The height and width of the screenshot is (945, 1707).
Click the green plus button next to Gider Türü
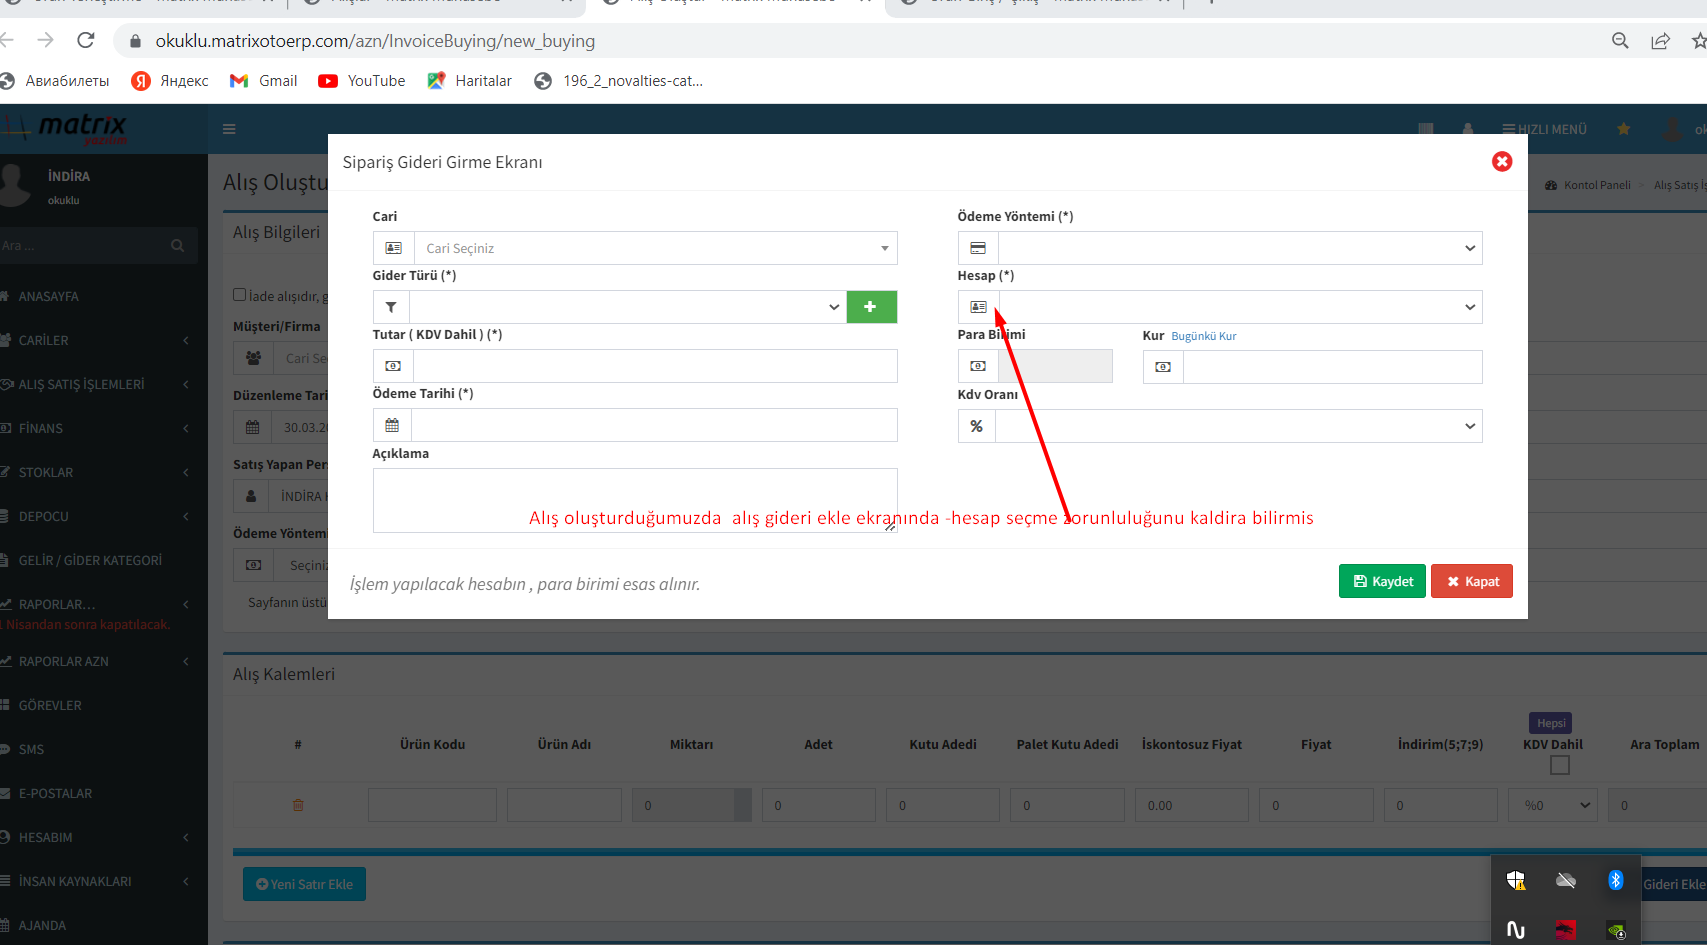pyautogui.click(x=871, y=307)
